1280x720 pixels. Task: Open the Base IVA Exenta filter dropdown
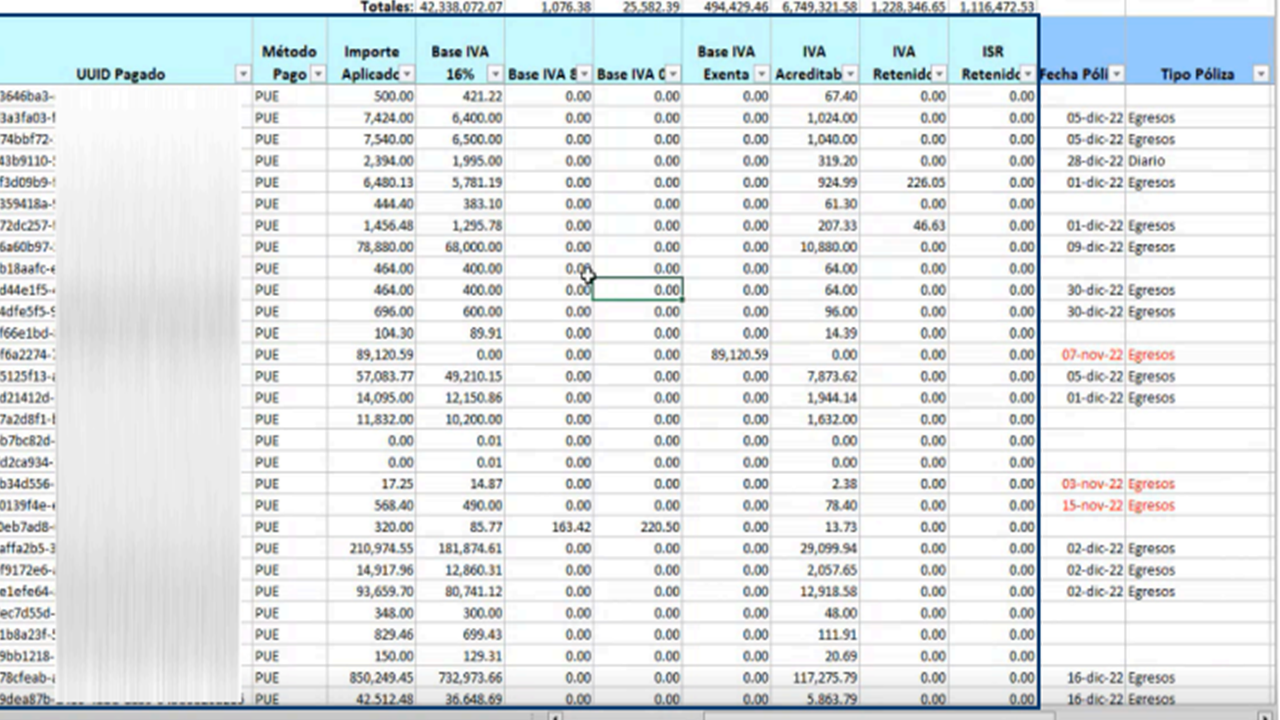point(761,74)
